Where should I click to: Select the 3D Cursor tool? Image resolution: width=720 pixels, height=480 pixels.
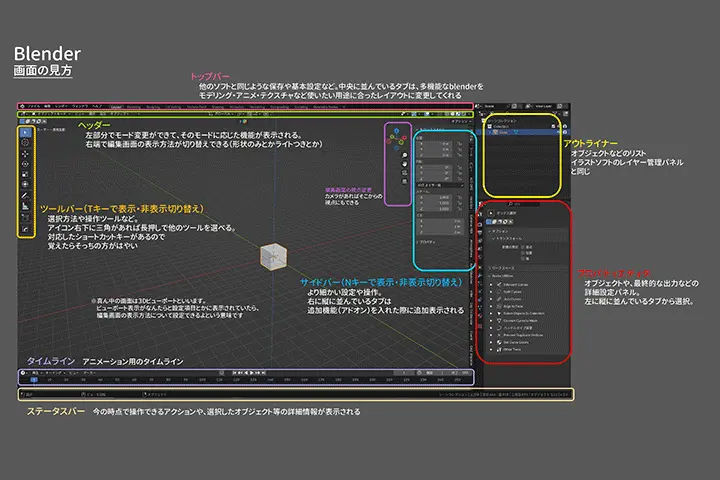tap(26, 143)
